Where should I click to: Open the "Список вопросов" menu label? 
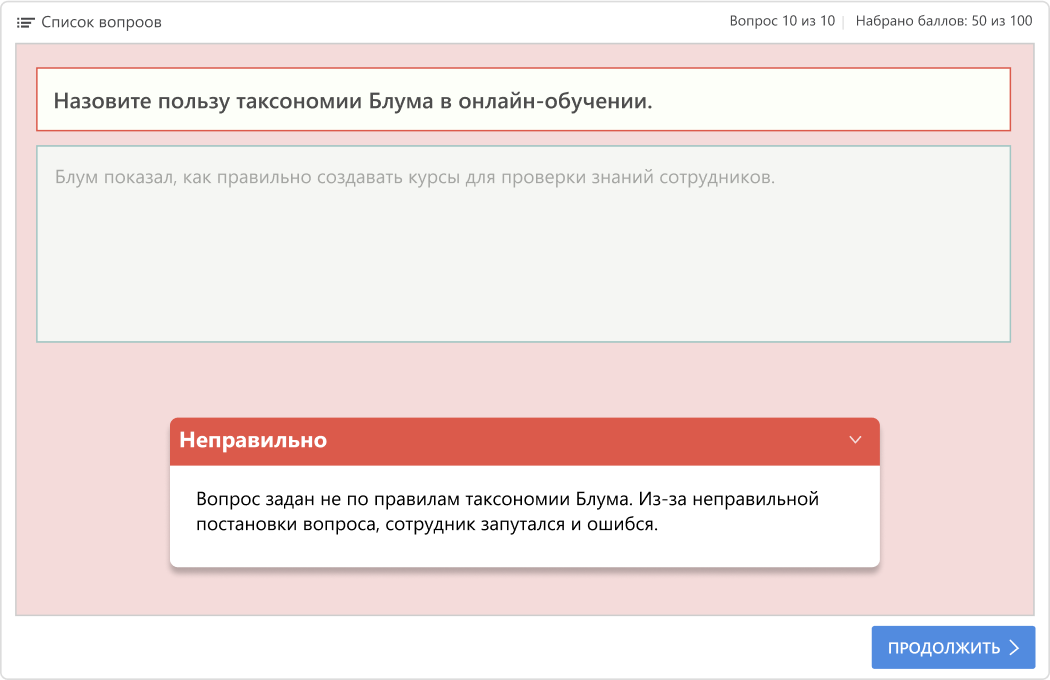click(101, 22)
